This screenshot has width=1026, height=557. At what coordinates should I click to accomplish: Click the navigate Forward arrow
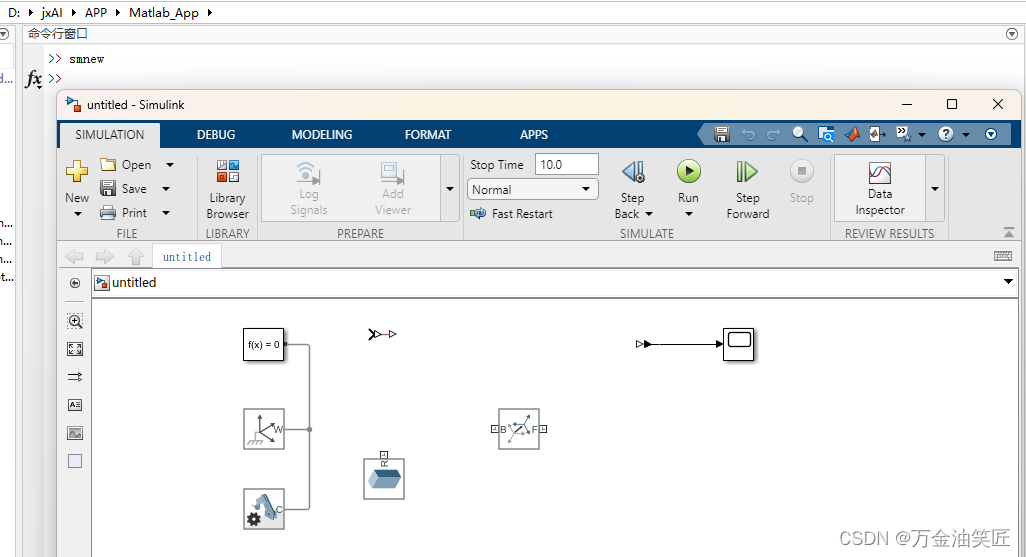tap(105, 257)
